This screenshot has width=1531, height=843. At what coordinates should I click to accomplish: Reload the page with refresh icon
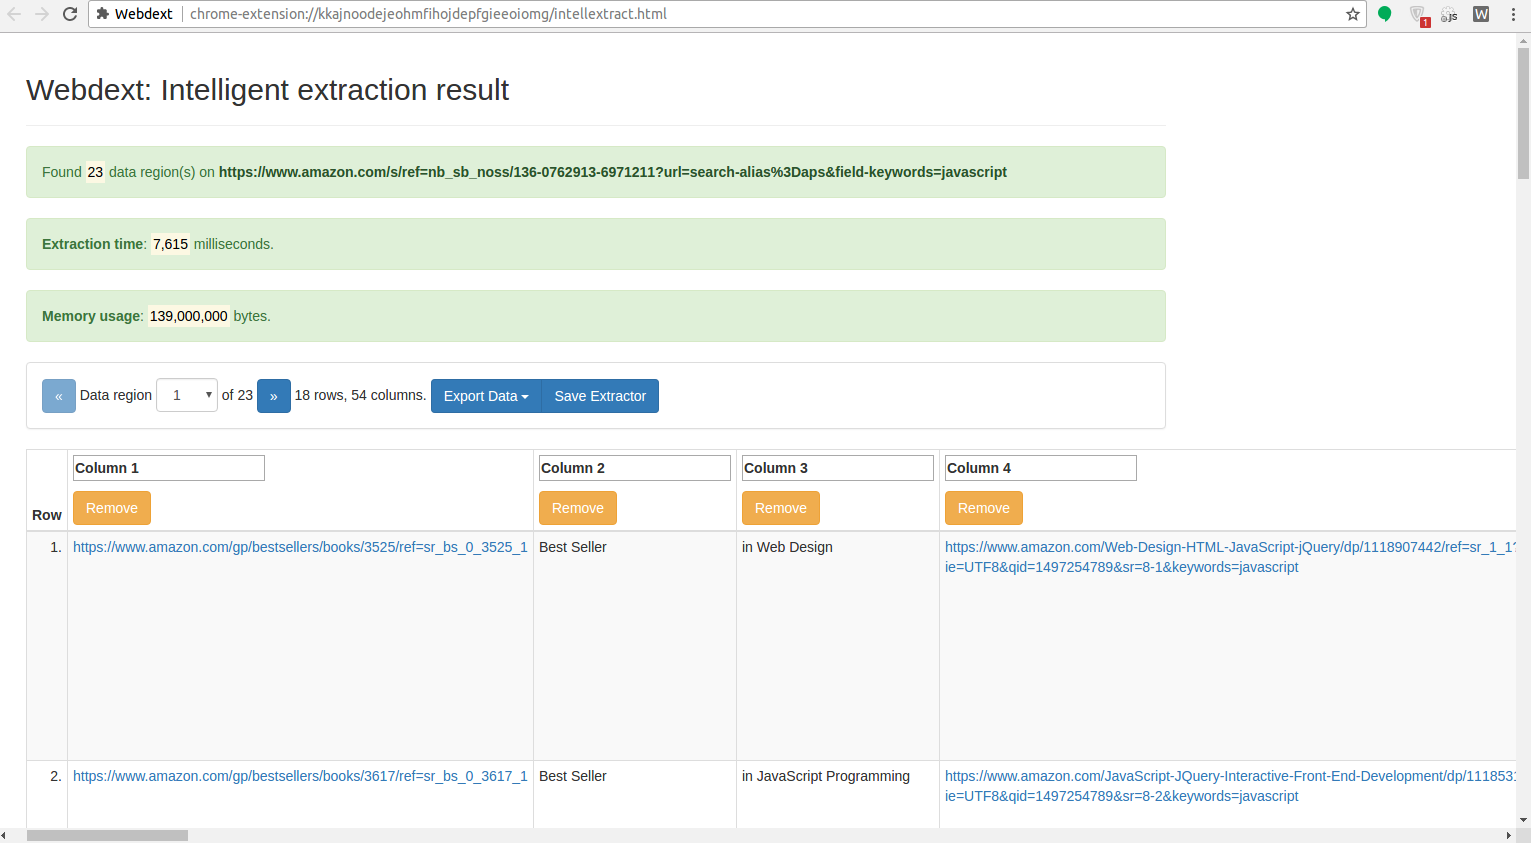pos(70,14)
